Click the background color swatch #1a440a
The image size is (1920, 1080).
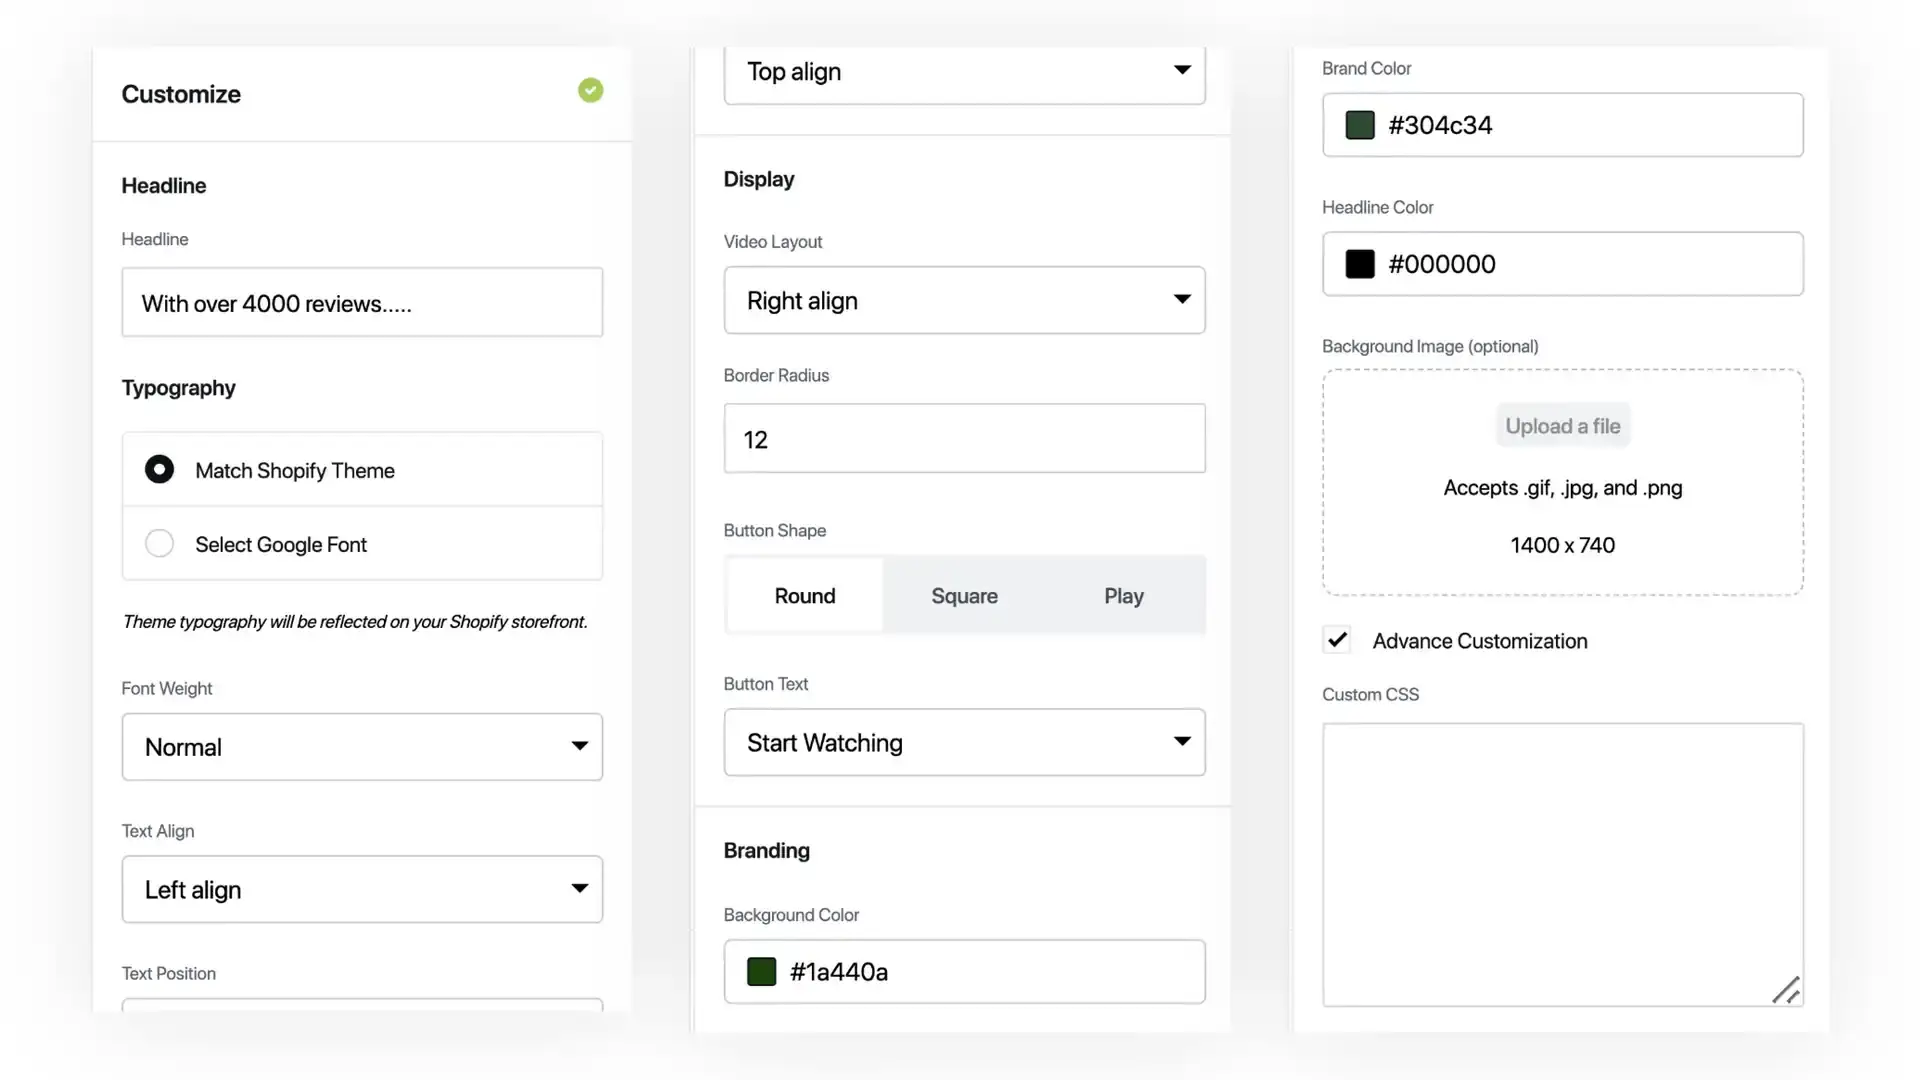click(x=761, y=971)
